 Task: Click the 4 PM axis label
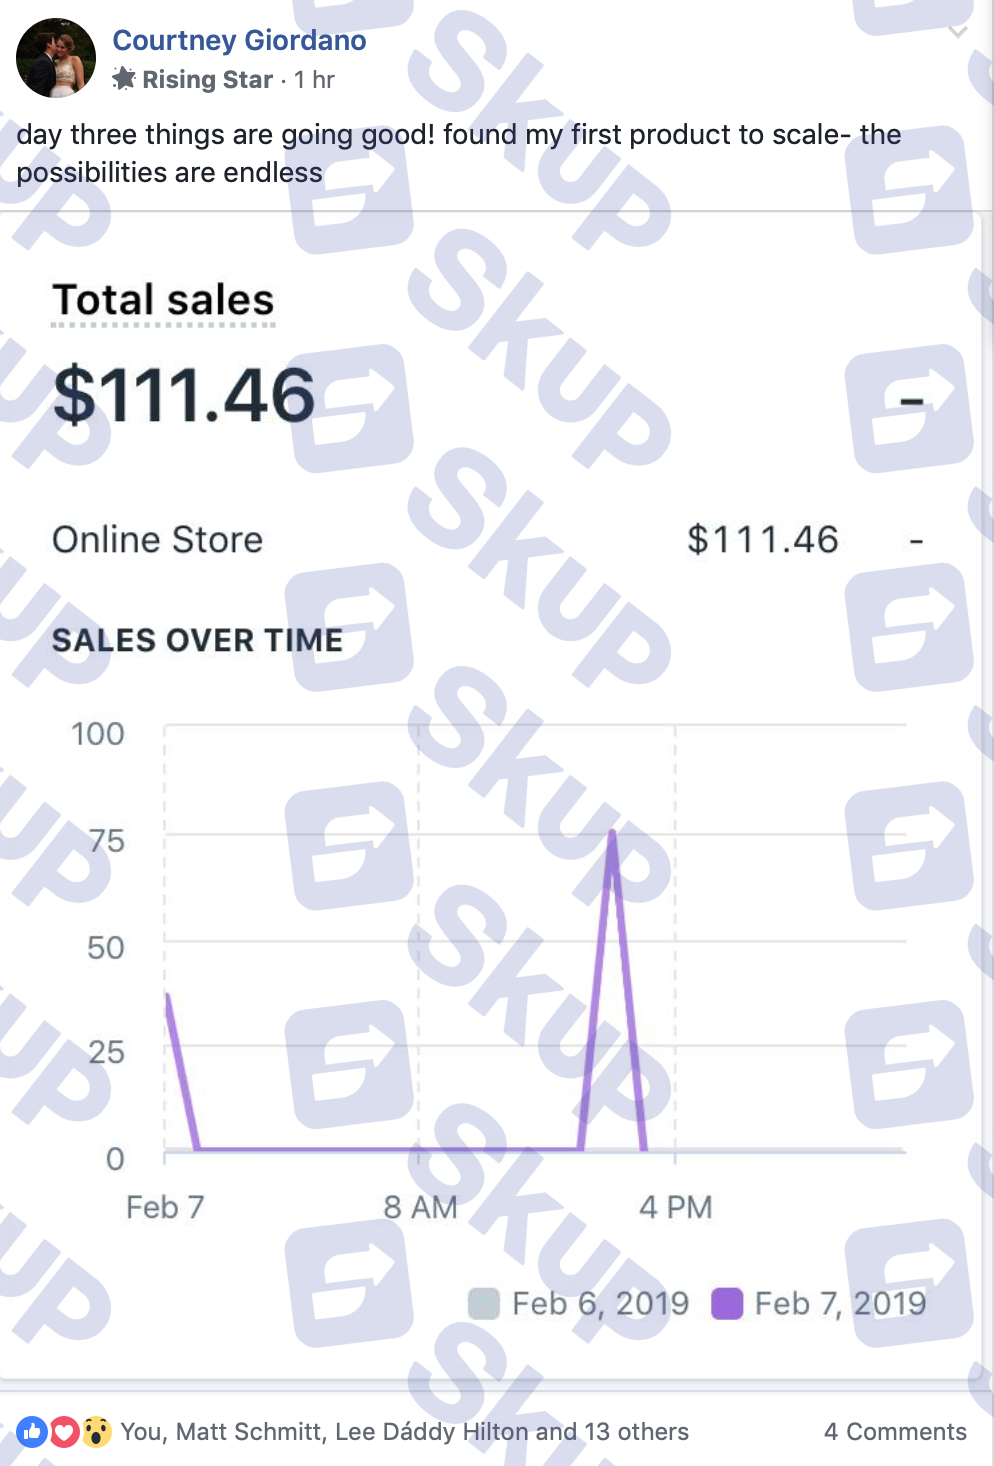(676, 1207)
